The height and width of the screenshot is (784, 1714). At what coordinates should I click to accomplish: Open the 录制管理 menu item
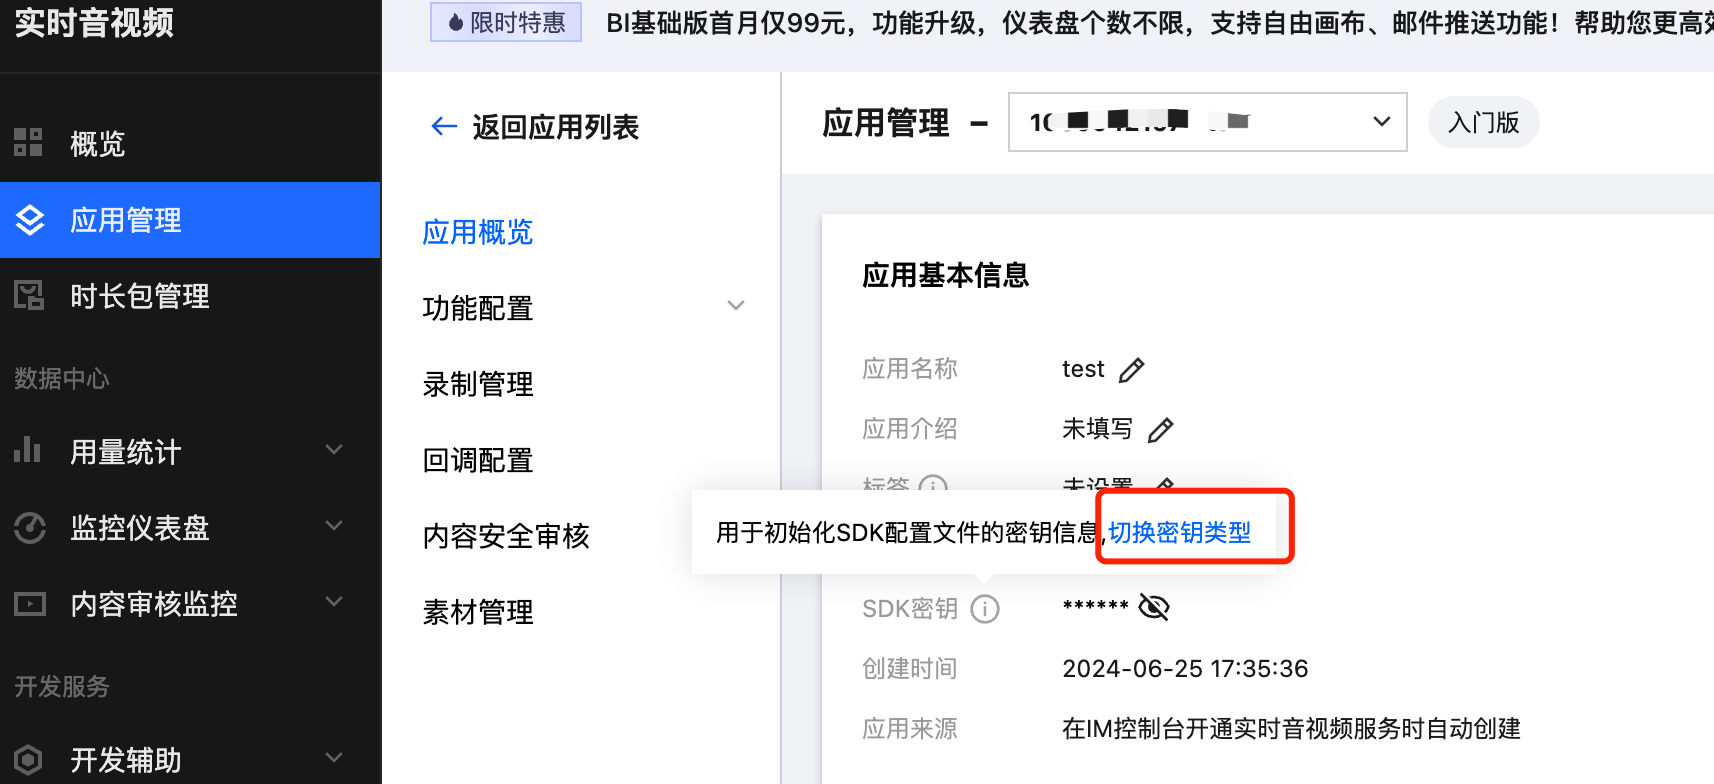click(x=478, y=384)
